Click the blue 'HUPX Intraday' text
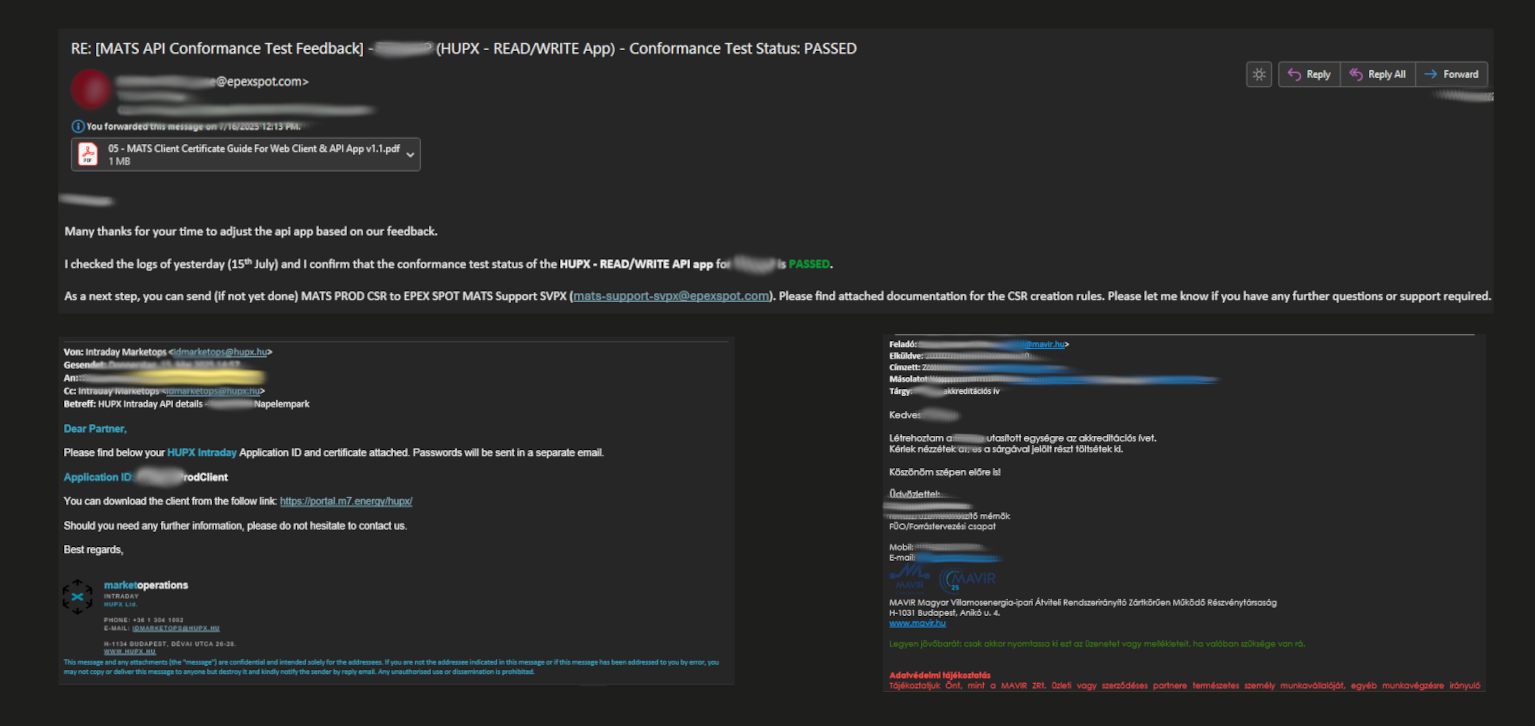The image size is (1535, 726). tap(202, 452)
